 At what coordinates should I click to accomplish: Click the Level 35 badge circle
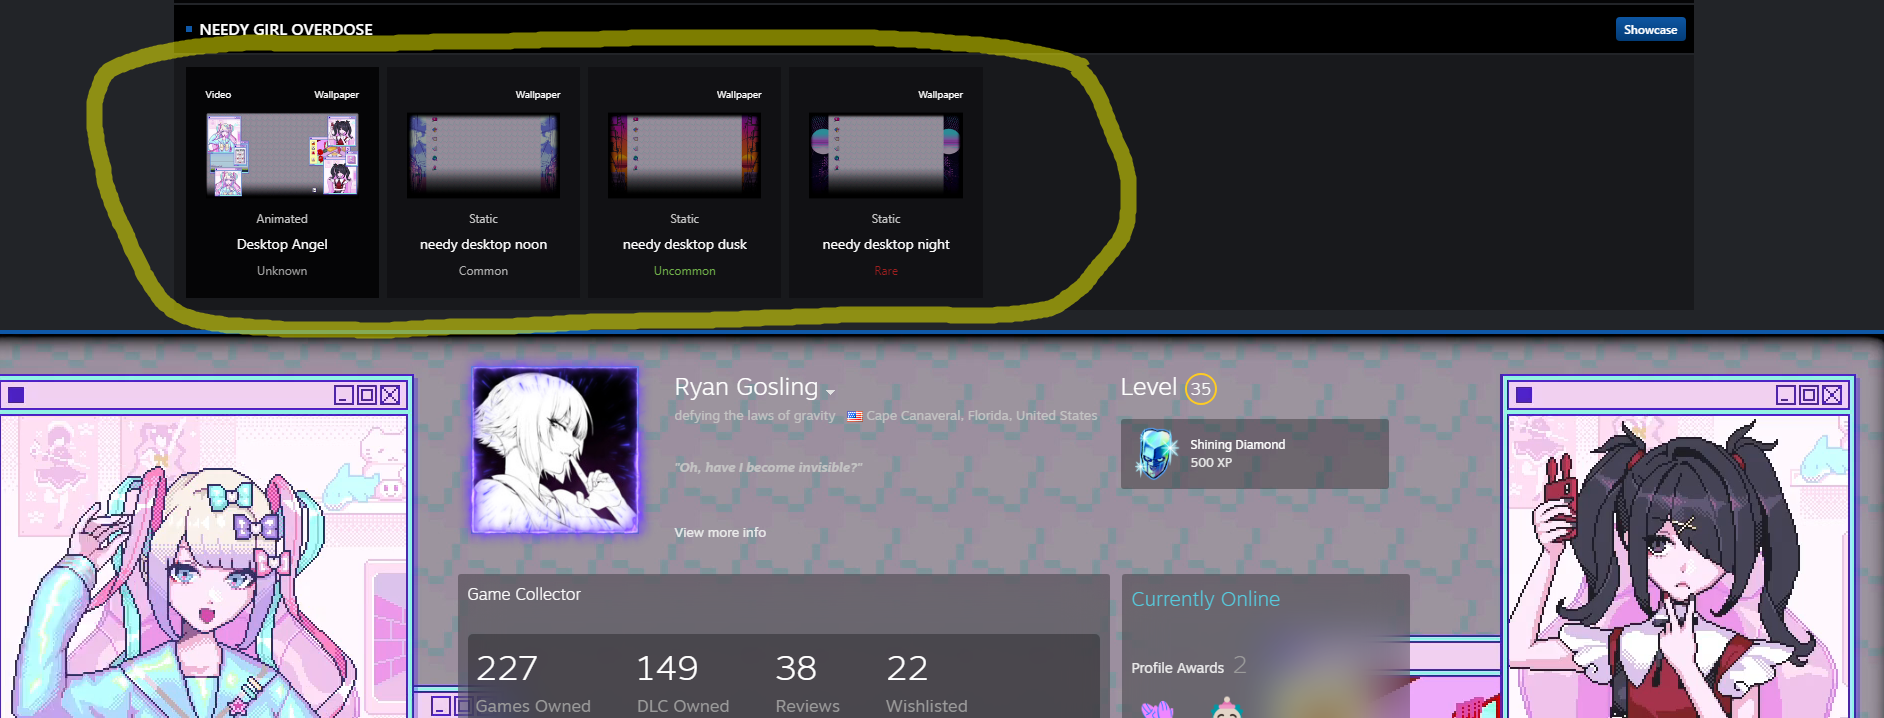[1200, 389]
